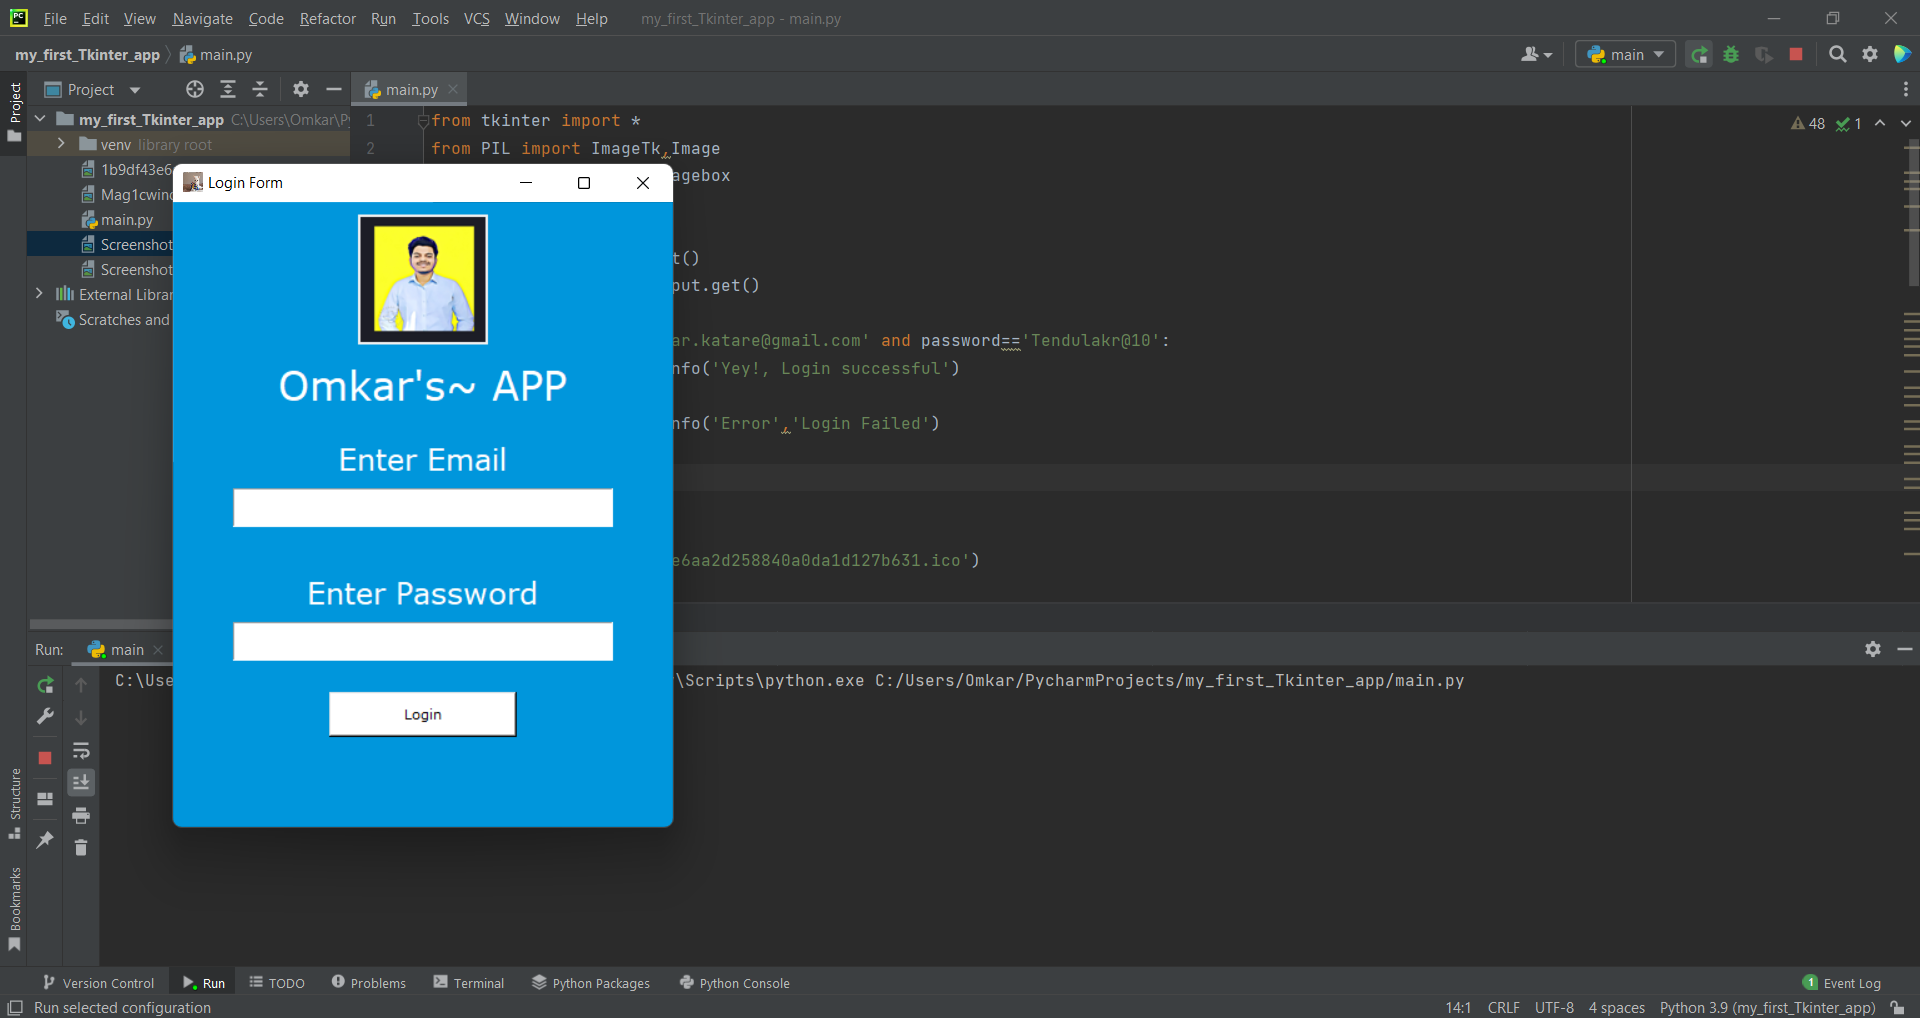Viewport: 1920px width, 1018px height.
Task: Start debugging with the bug icon
Action: [1731, 54]
